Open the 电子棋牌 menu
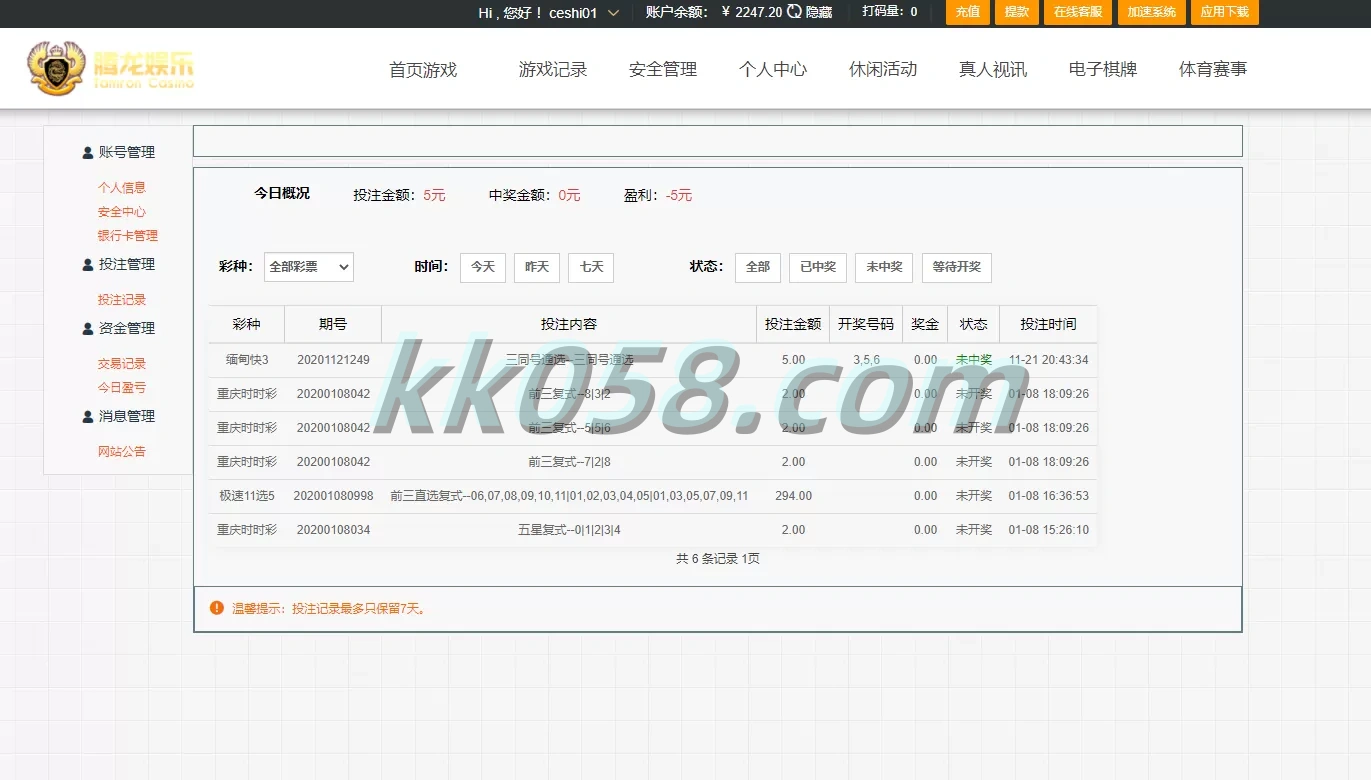The height and width of the screenshot is (780, 1371). (x=1103, y=70)
